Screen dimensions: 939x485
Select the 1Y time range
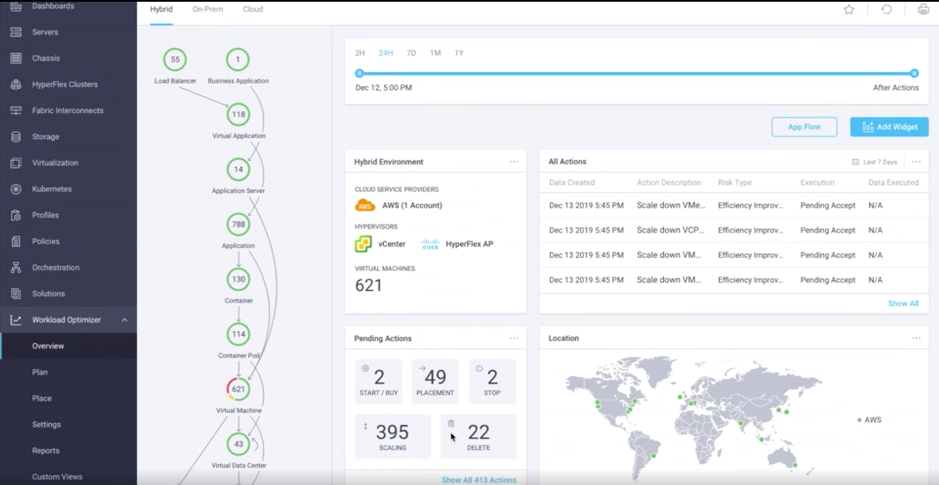(x=459, y=53)
